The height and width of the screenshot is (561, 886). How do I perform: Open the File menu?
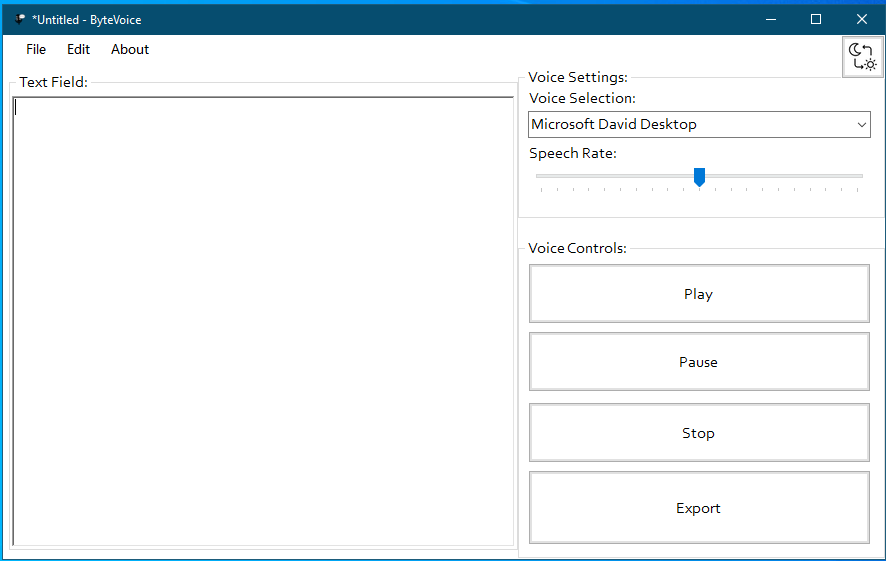[36, 50]
